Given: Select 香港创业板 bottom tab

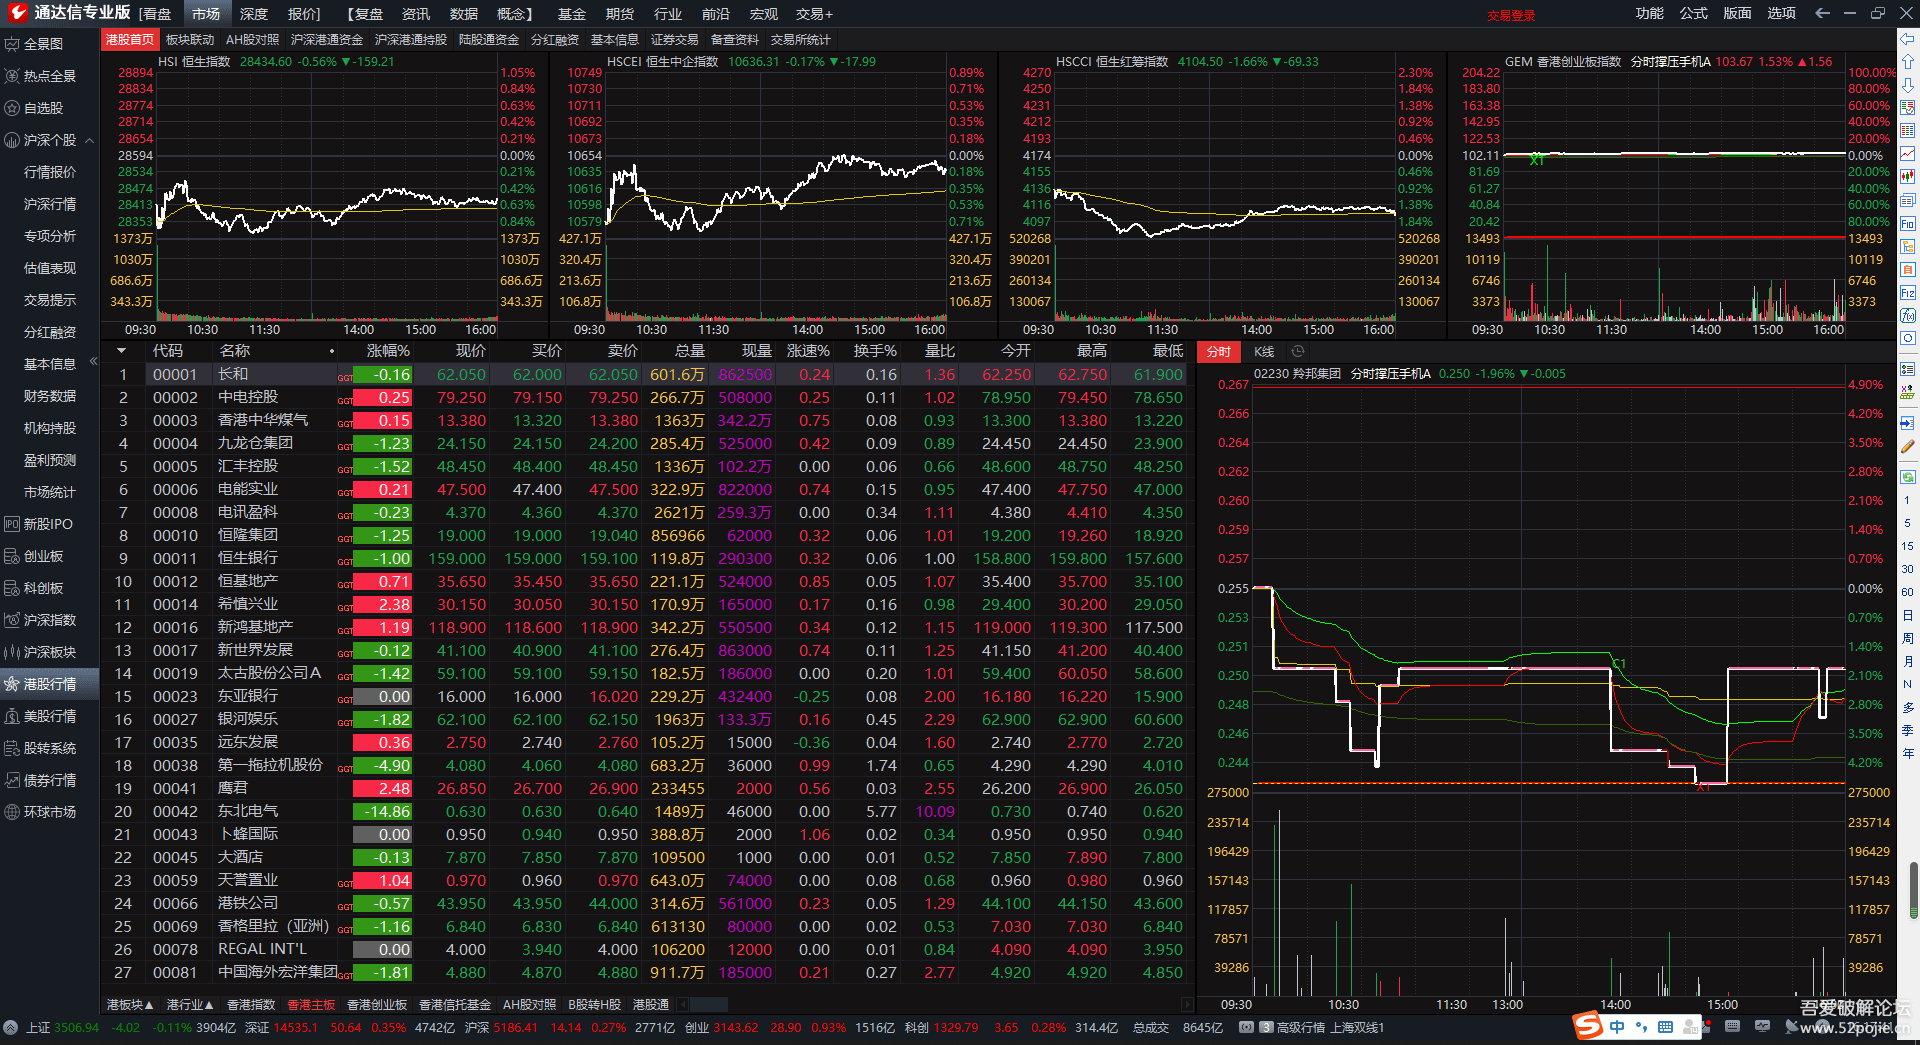Looking at the screenshot, I should tap(377, 1004).
